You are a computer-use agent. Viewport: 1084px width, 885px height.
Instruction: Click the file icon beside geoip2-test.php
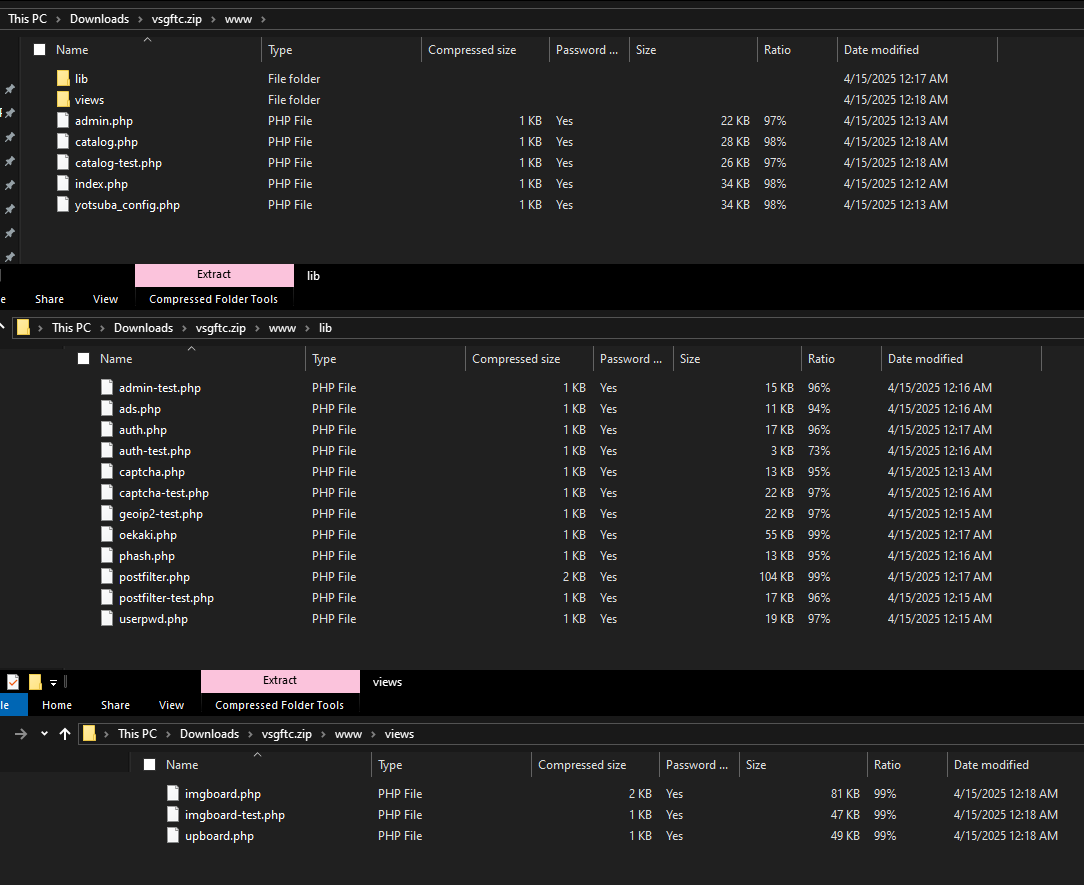point(106,514)
